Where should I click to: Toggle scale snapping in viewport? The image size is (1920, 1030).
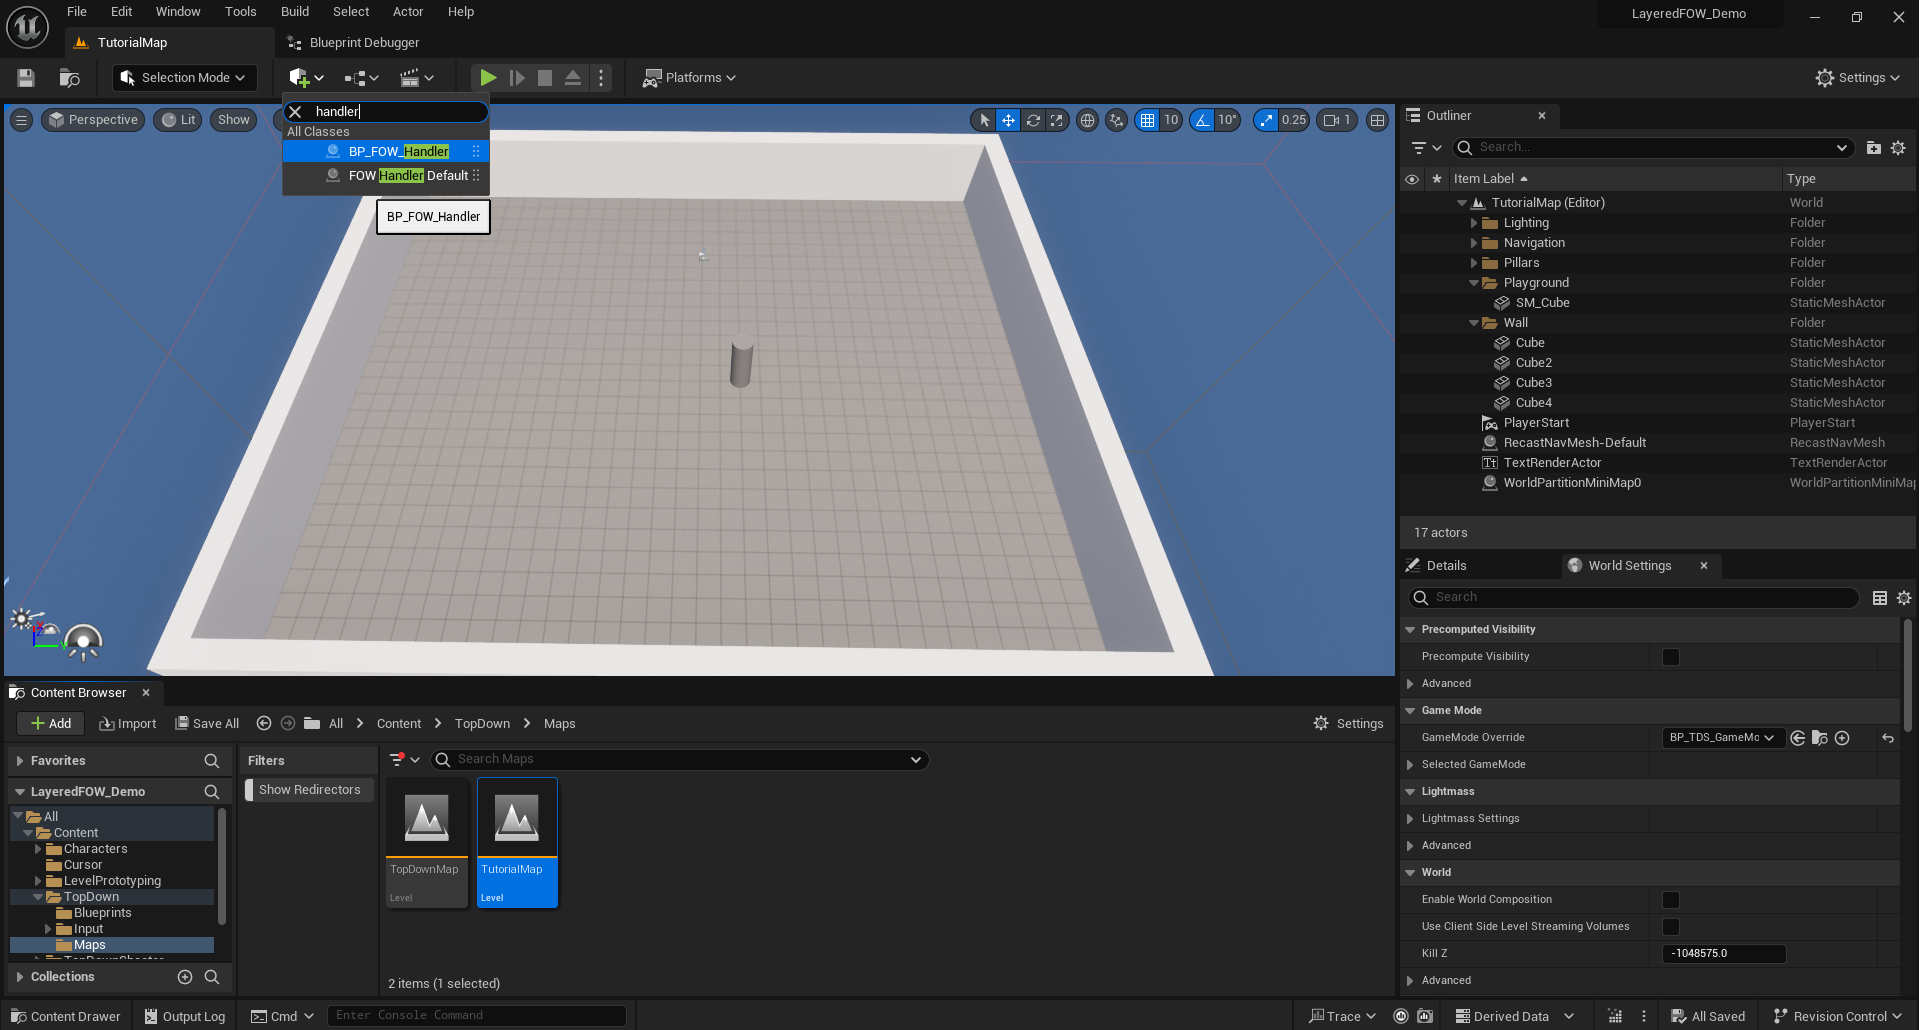(1266, 120)
